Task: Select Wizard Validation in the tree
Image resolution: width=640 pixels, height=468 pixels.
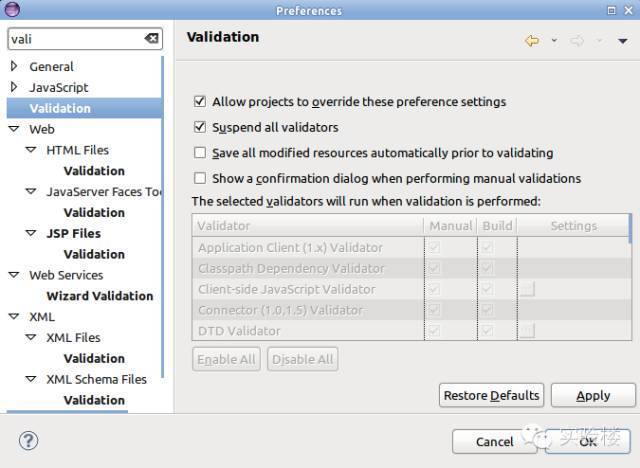Action: coord(100,296)
